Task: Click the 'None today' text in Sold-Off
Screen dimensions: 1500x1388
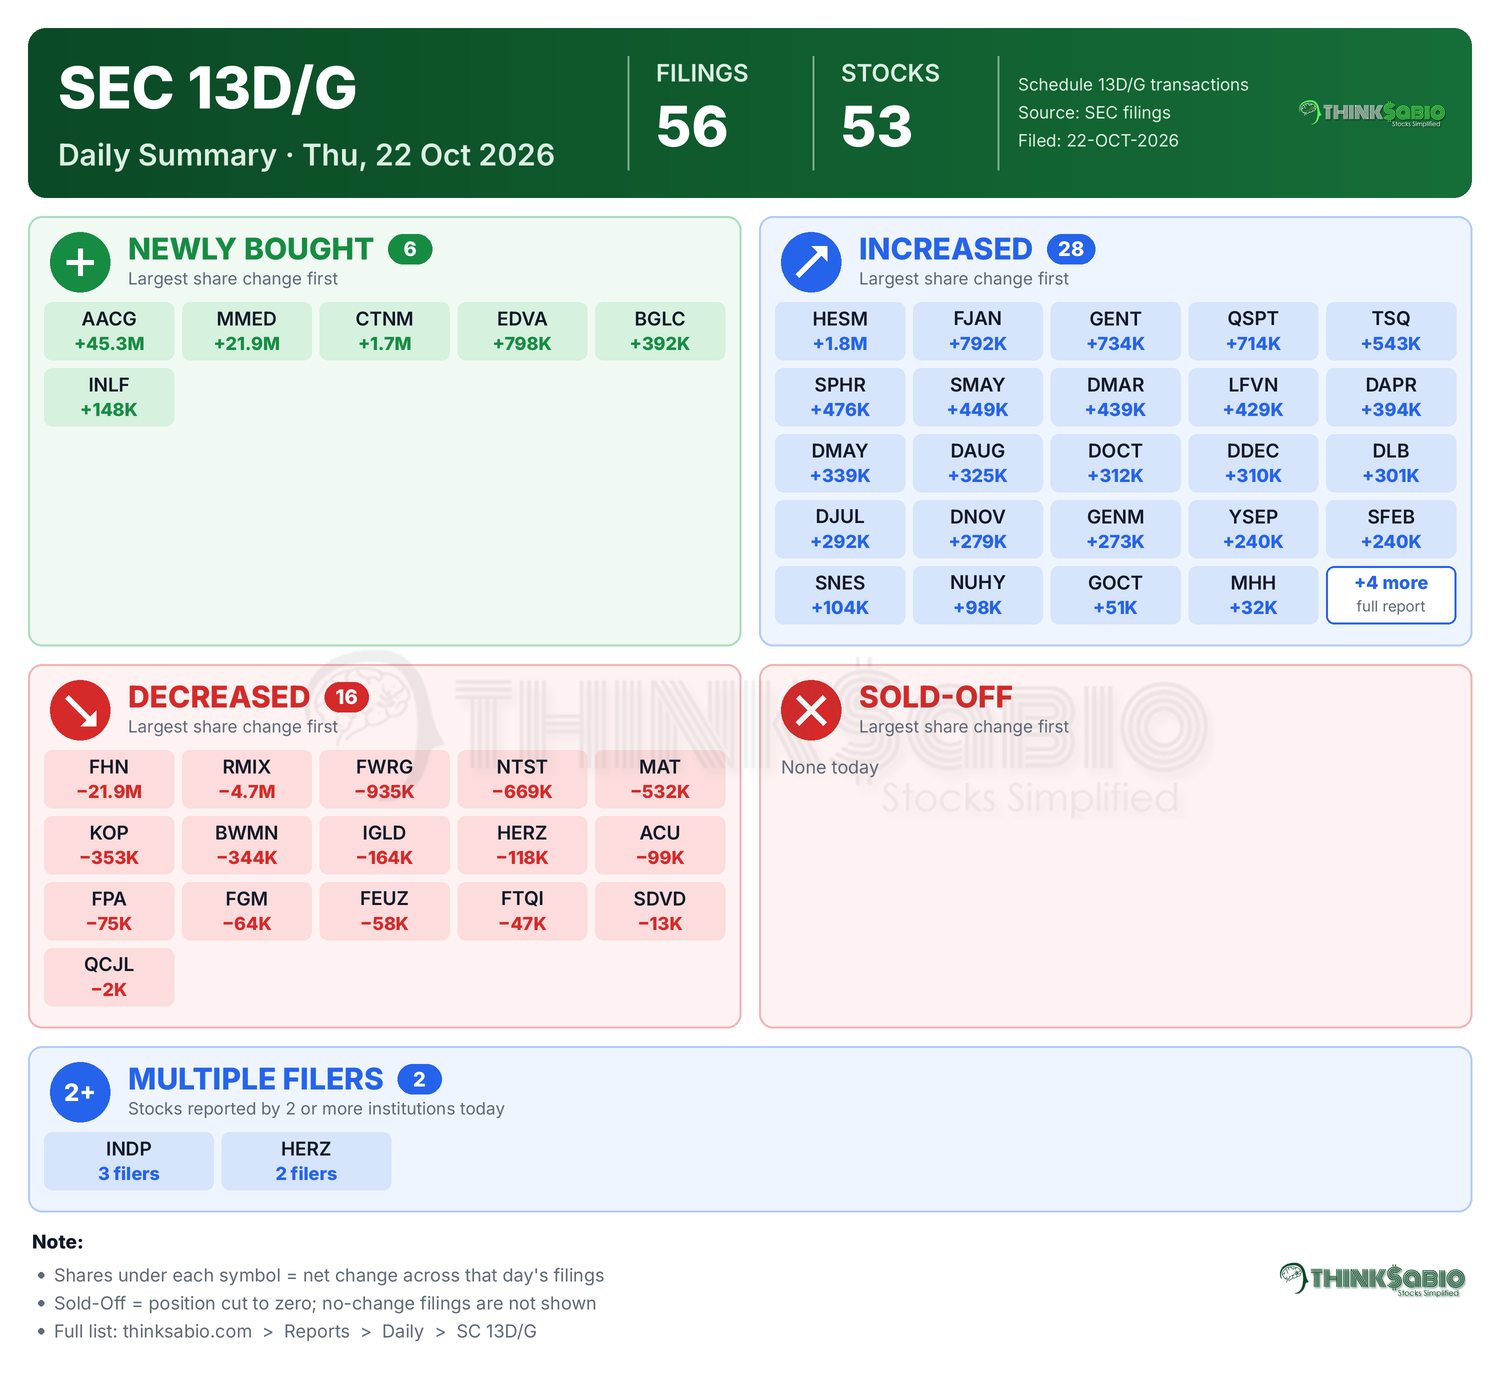Action: pos(830,767)
